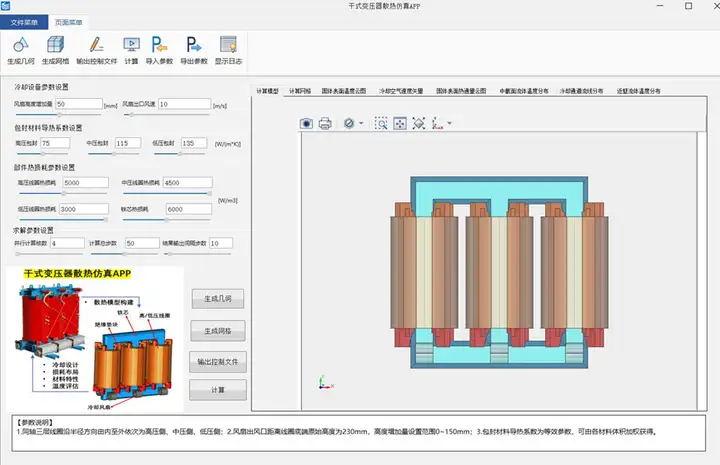The width and height of the screenshot is (720, 465).
Task: Open the 冷却通道流线分布 tab
Action: pyautogui.click(x=581, y=91)
